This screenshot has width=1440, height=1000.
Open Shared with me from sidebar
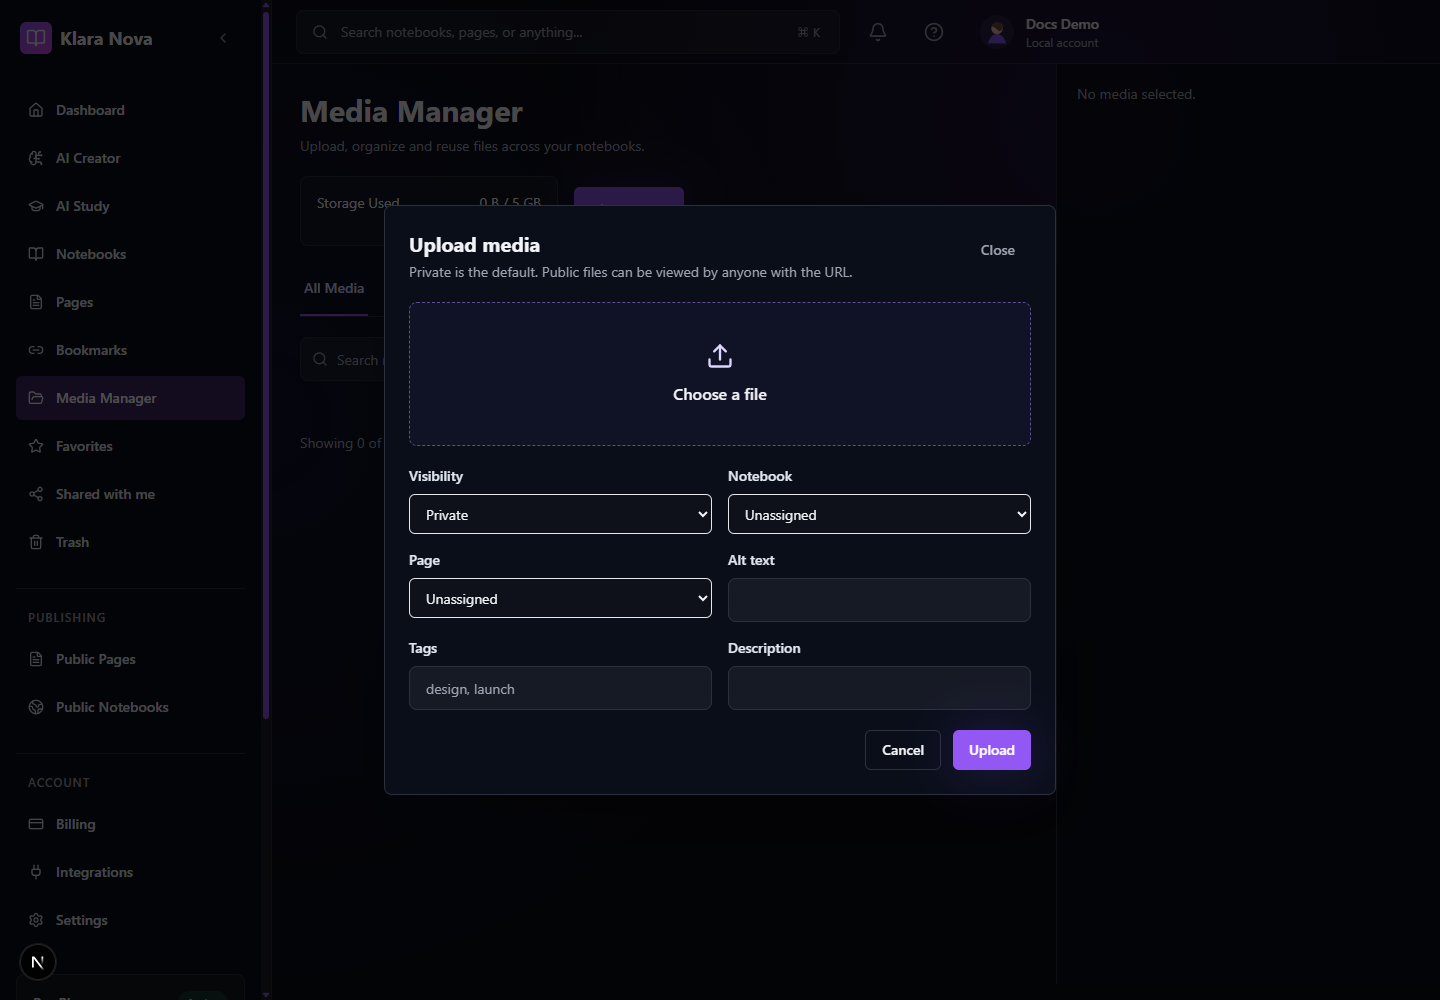coord(130,494)
